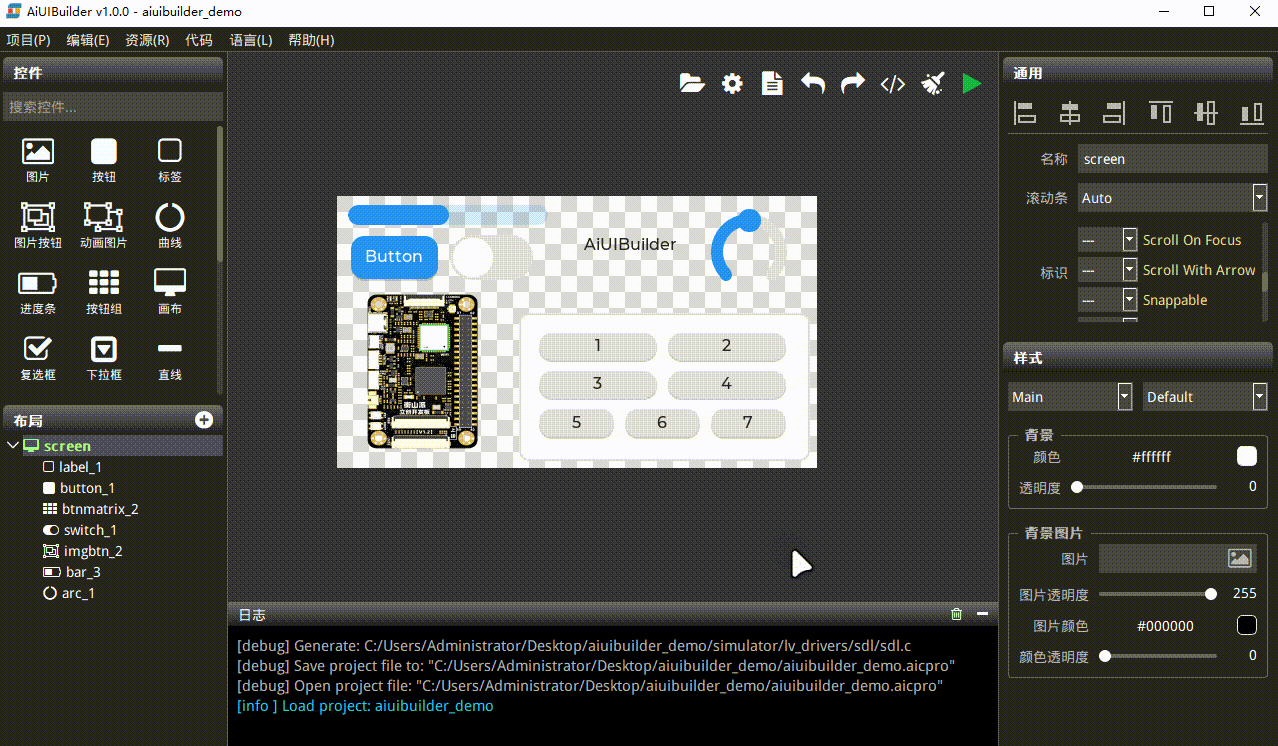Open the 资源(R) menu
This screenshot has height=746, width=1278.
(x=147, y=40)
